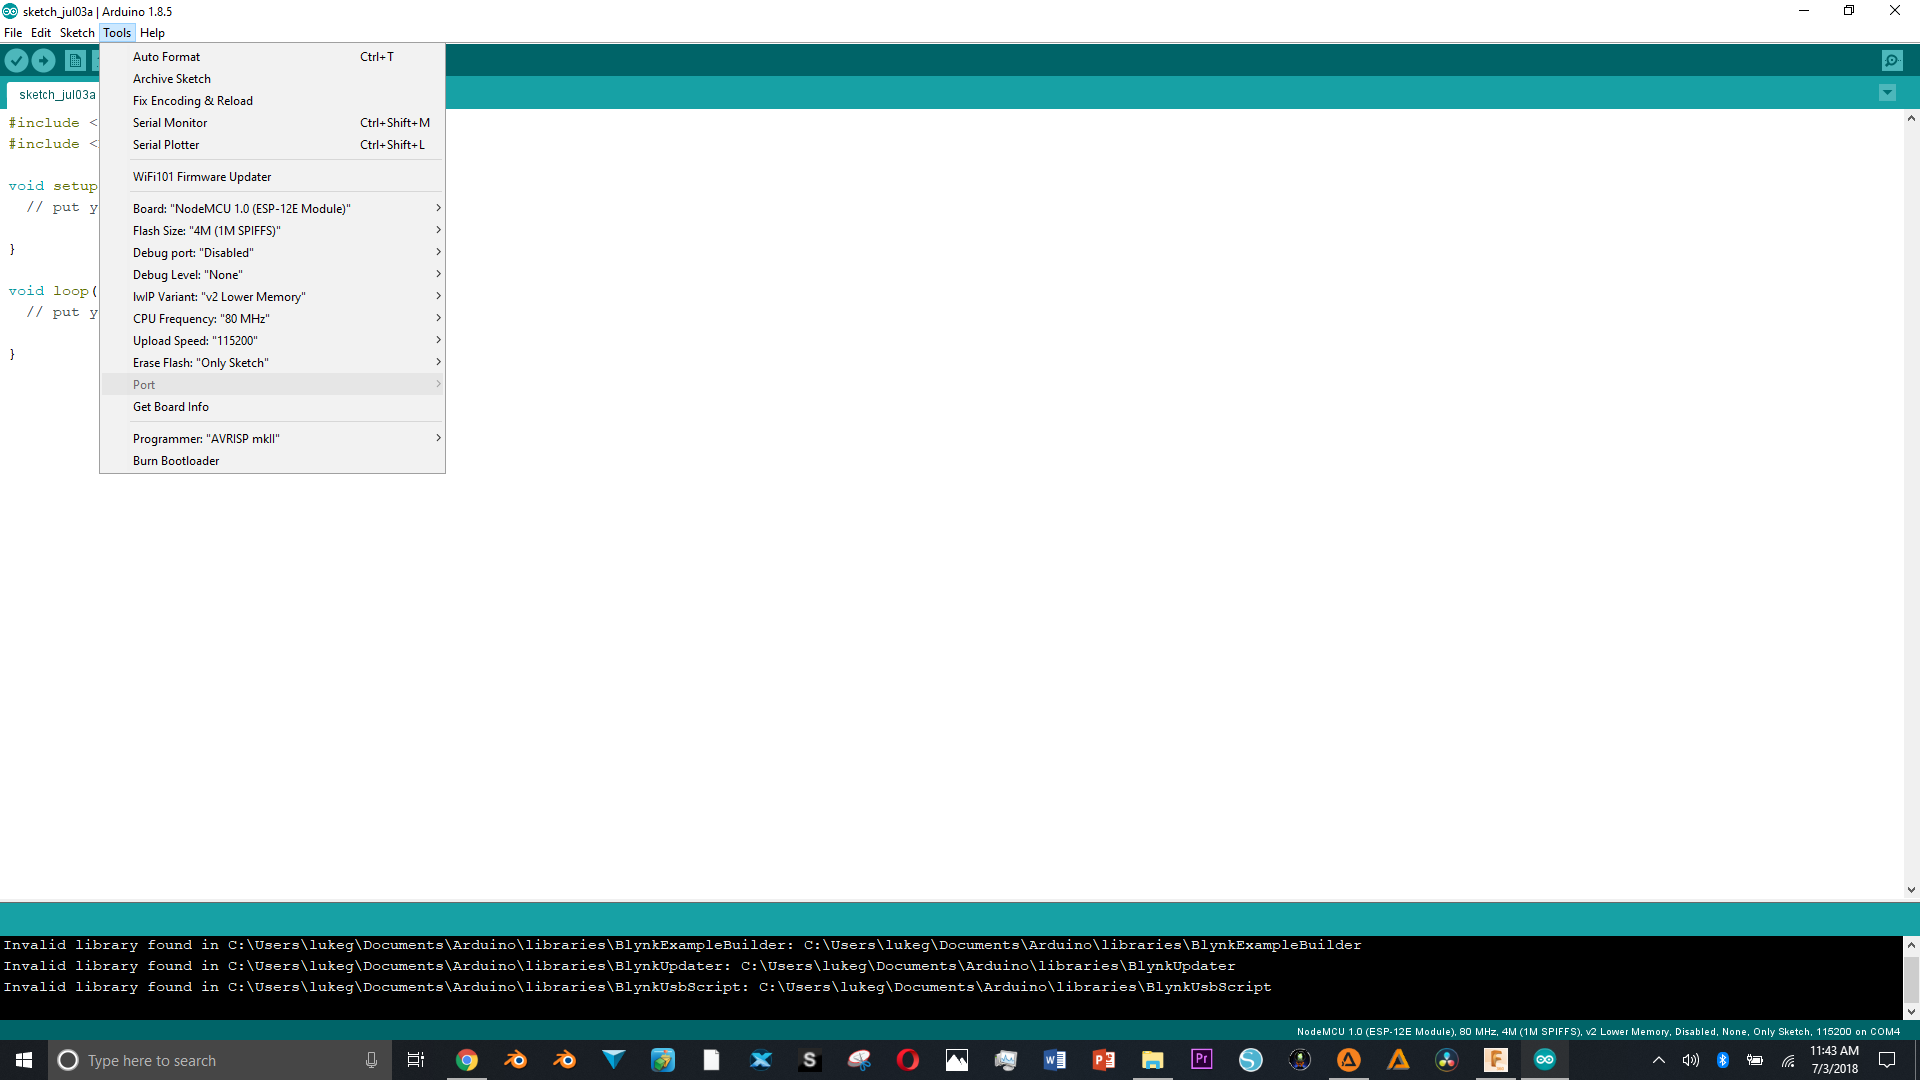Open the Sketch menu
This screenshot has width=1920, height=1080.
[77, 33]
